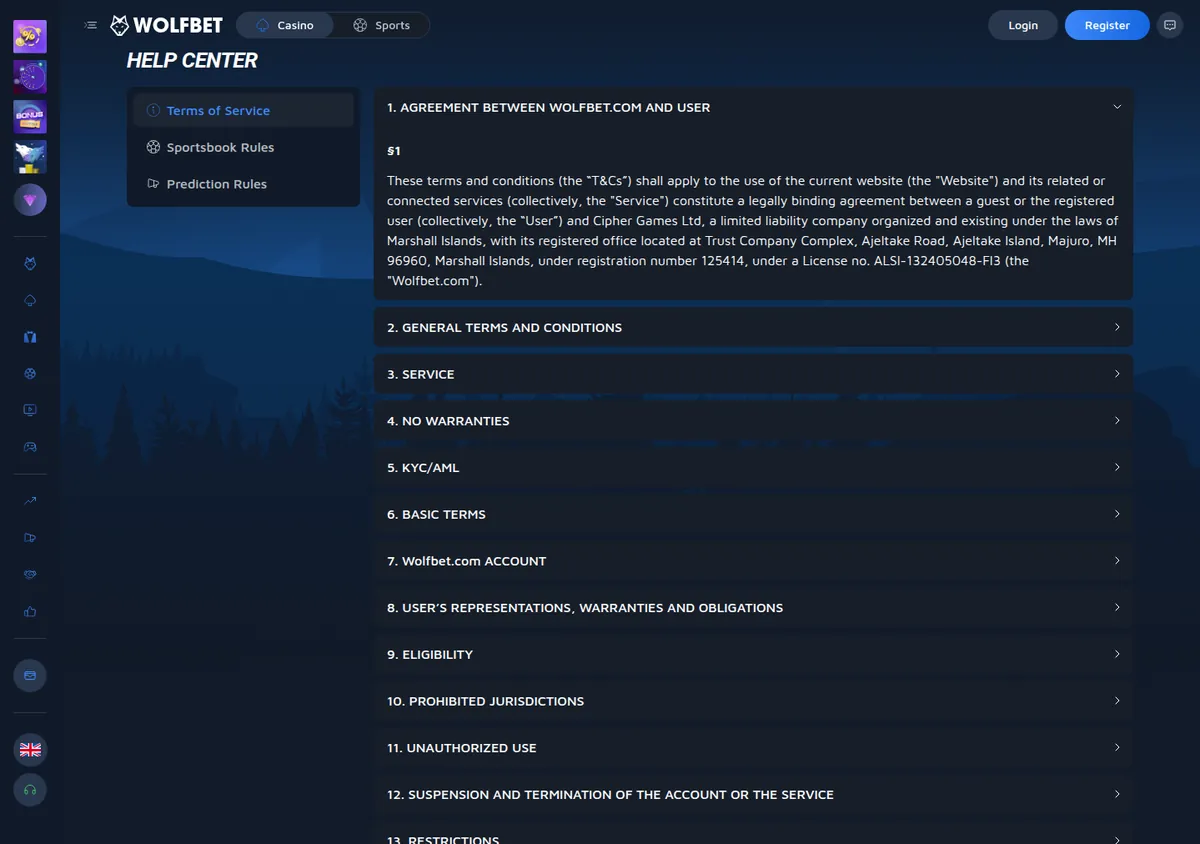Switch to the Sports tab

pyautogui.click(x=382, y=25)
